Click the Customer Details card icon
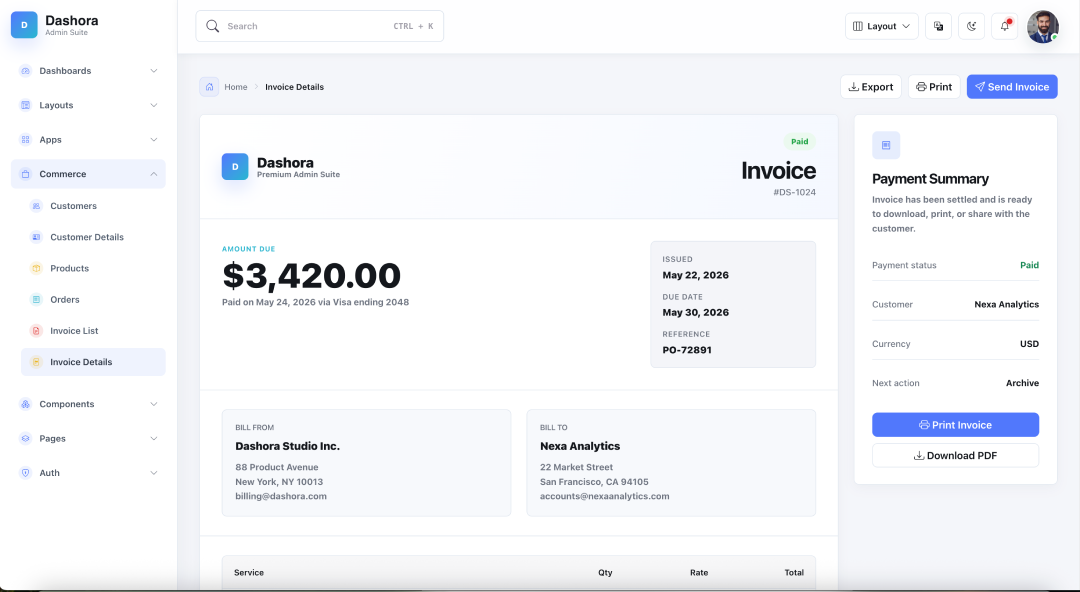The height and width of the screenshot is (592, 1080). [x=37, y=237]
